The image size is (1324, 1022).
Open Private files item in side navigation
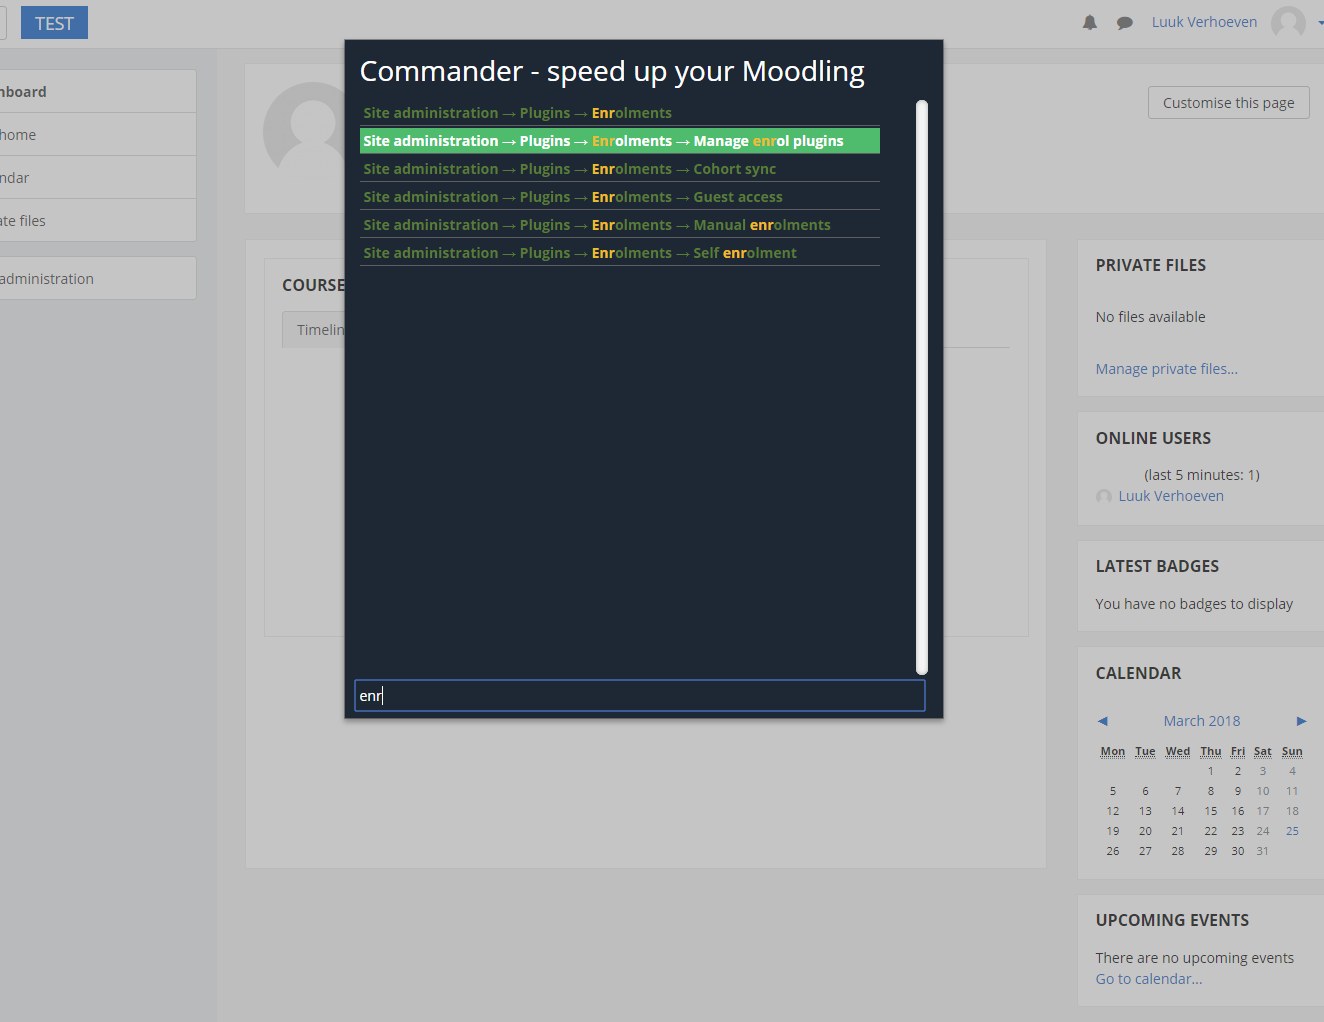[98, 220]
